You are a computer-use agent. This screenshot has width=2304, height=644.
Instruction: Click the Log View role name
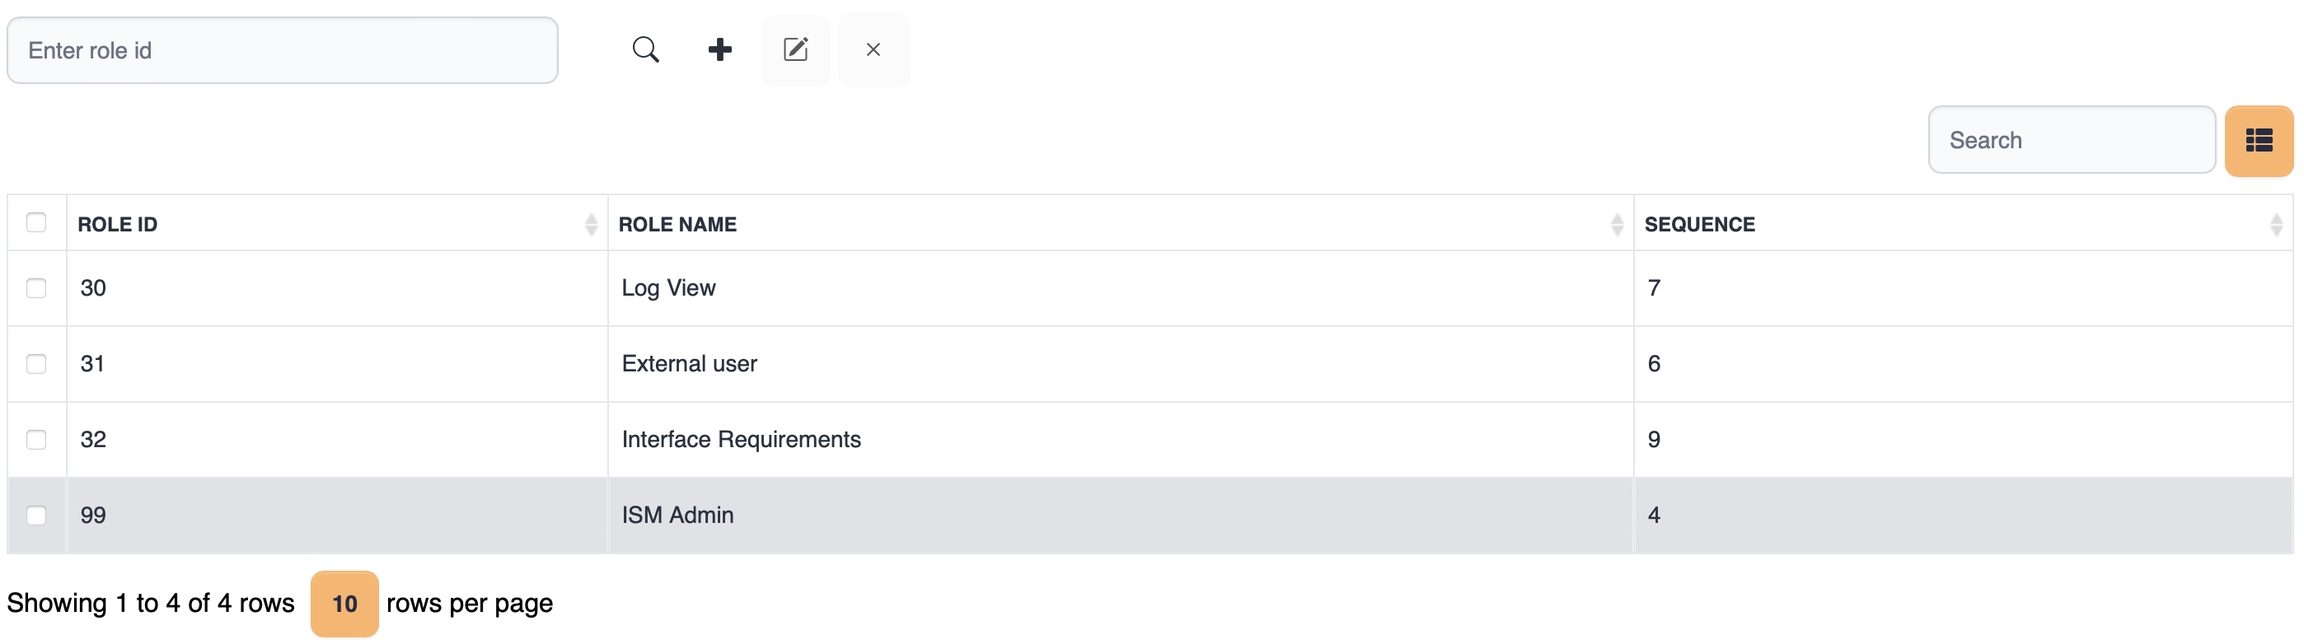668,288
